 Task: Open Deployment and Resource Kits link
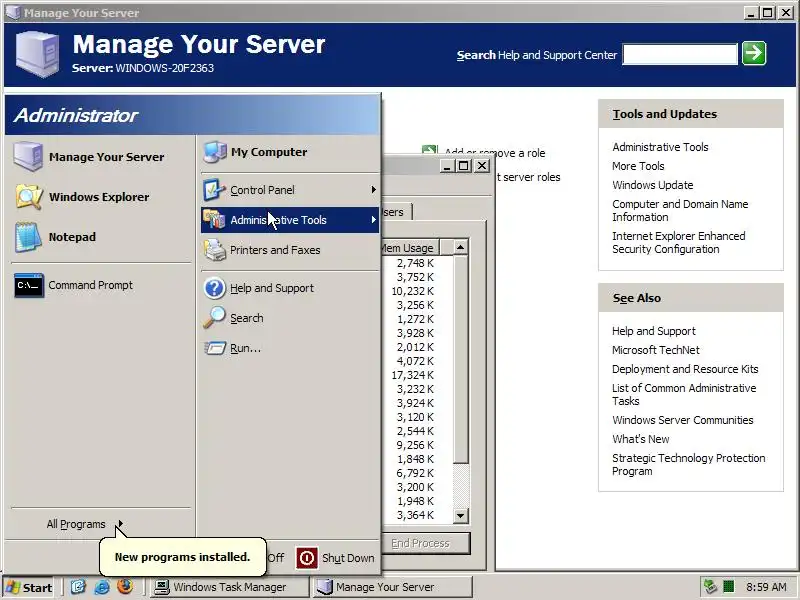(x=685, y=369)
